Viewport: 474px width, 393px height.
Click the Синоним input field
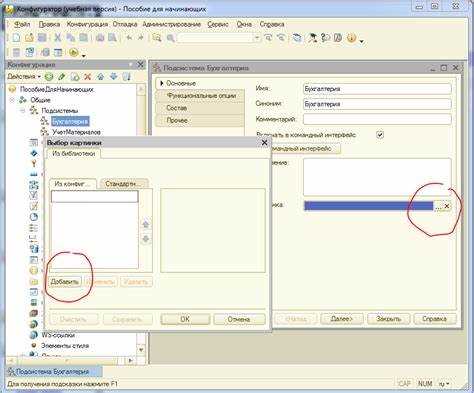tap(377, 104)
